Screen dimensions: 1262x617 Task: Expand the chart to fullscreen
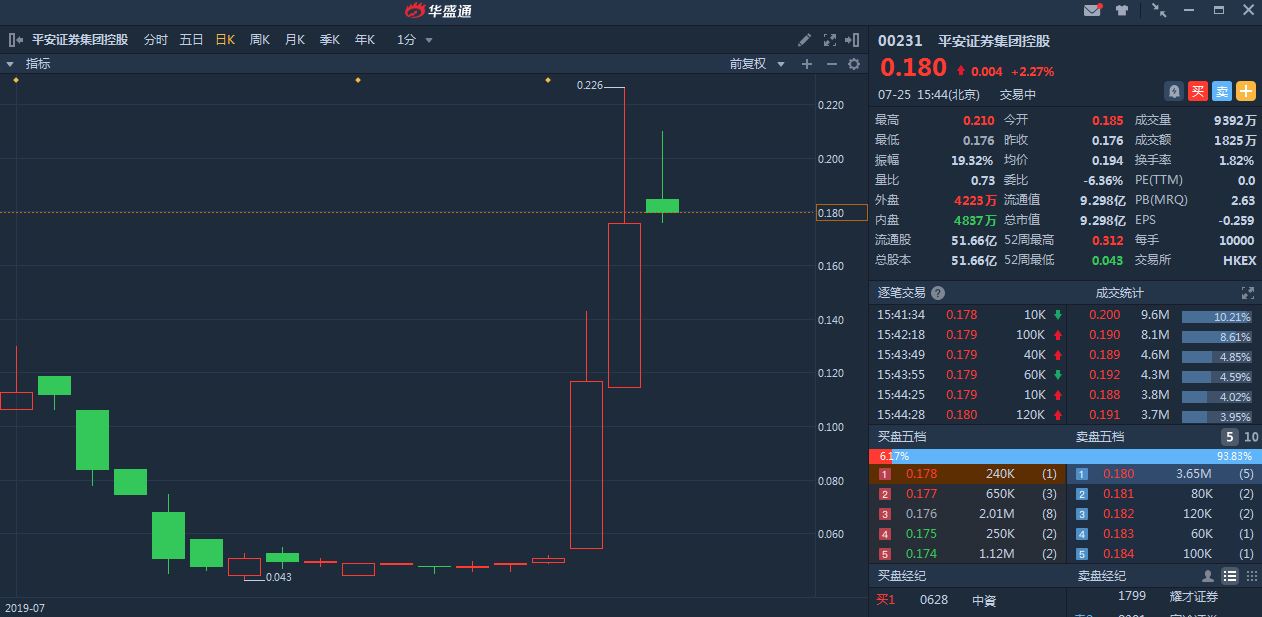(x=829, y=40)
